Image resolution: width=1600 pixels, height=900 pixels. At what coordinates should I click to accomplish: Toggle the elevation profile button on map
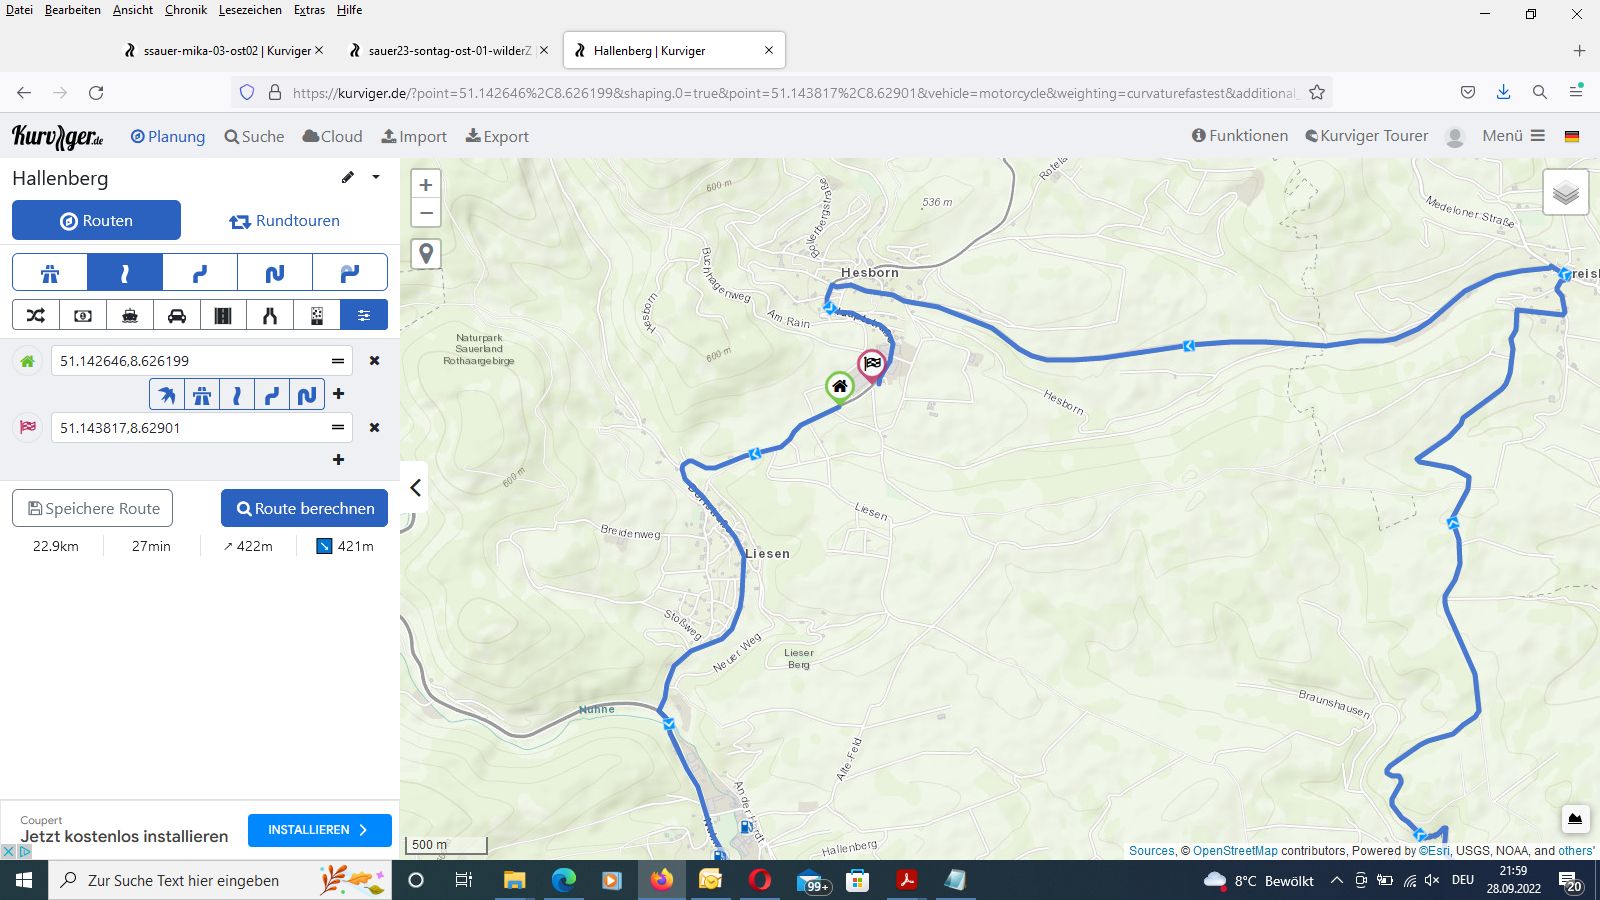click(x=1574, y=819)
